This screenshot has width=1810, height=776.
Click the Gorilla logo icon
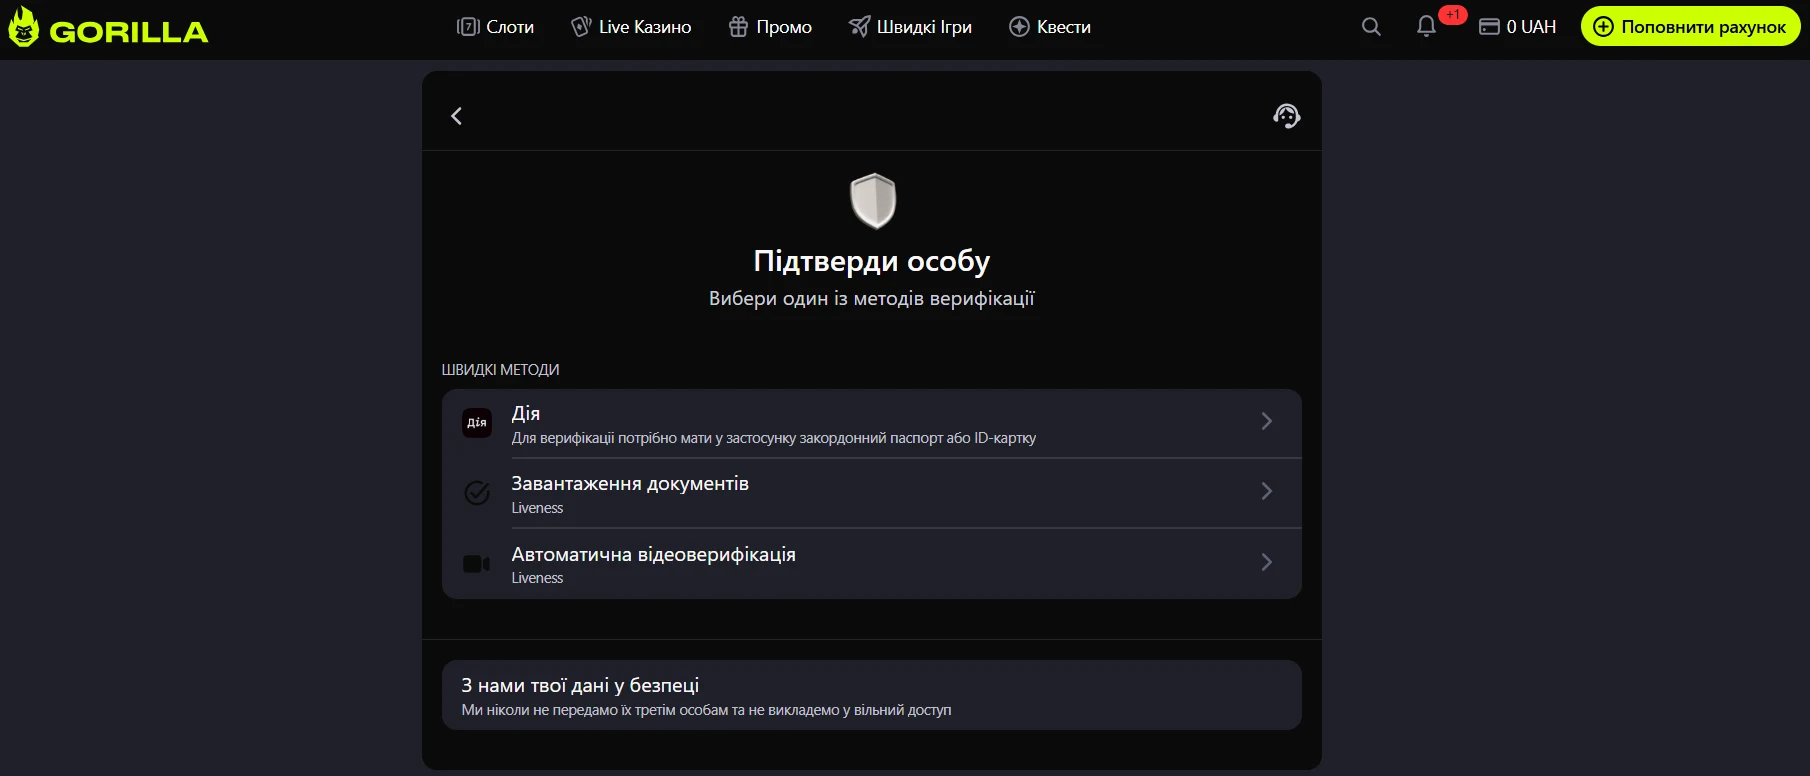point(24,27)
